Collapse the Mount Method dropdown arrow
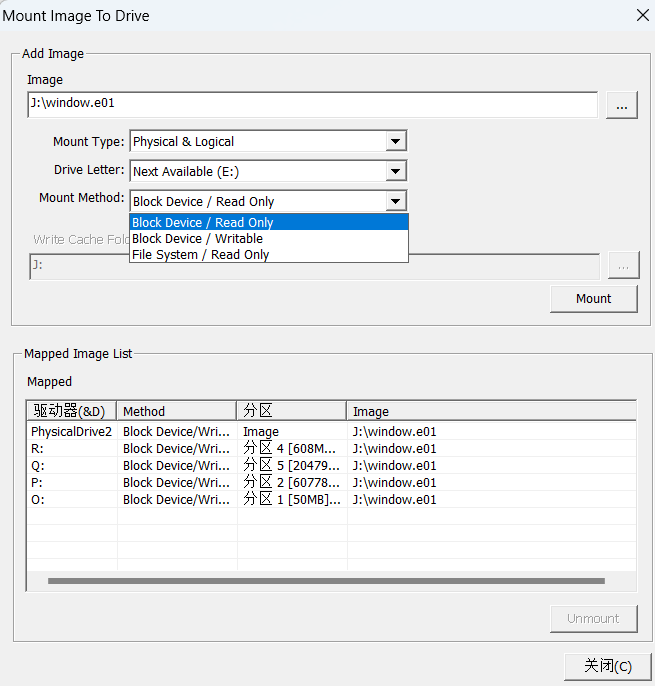 tap(396, 201)
